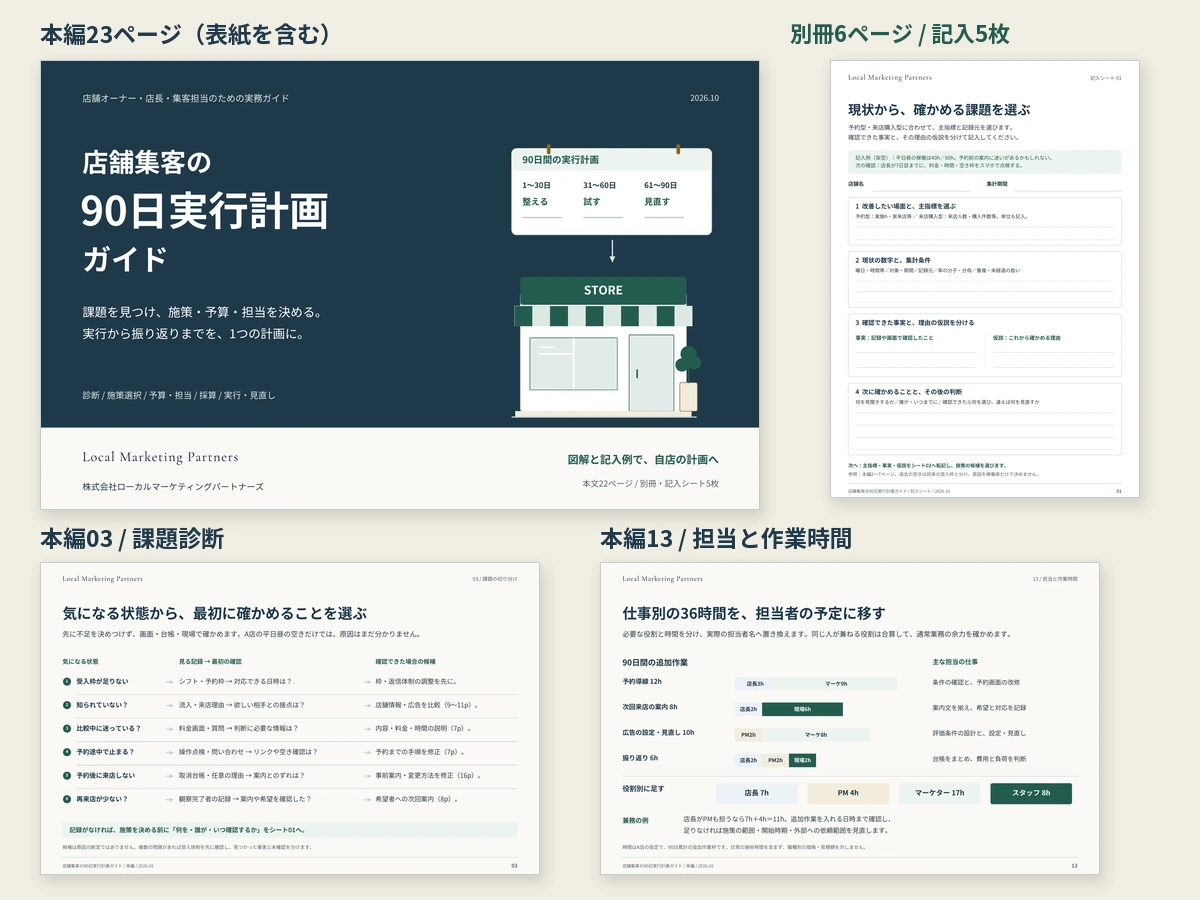Click section 4 次に確かめることと、その後の判断
Image resolution: width=1200 pixels, height=900 pixels.
985,419
